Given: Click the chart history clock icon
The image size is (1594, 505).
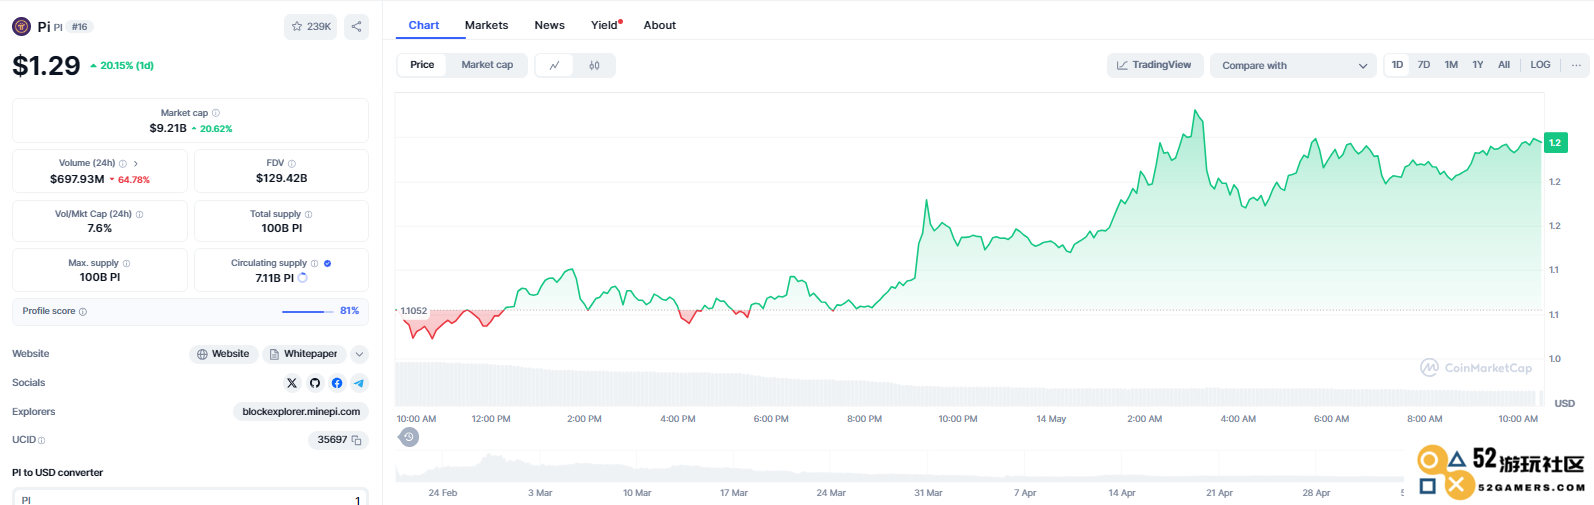Looking at the screenshot, I should coord(409,437).
